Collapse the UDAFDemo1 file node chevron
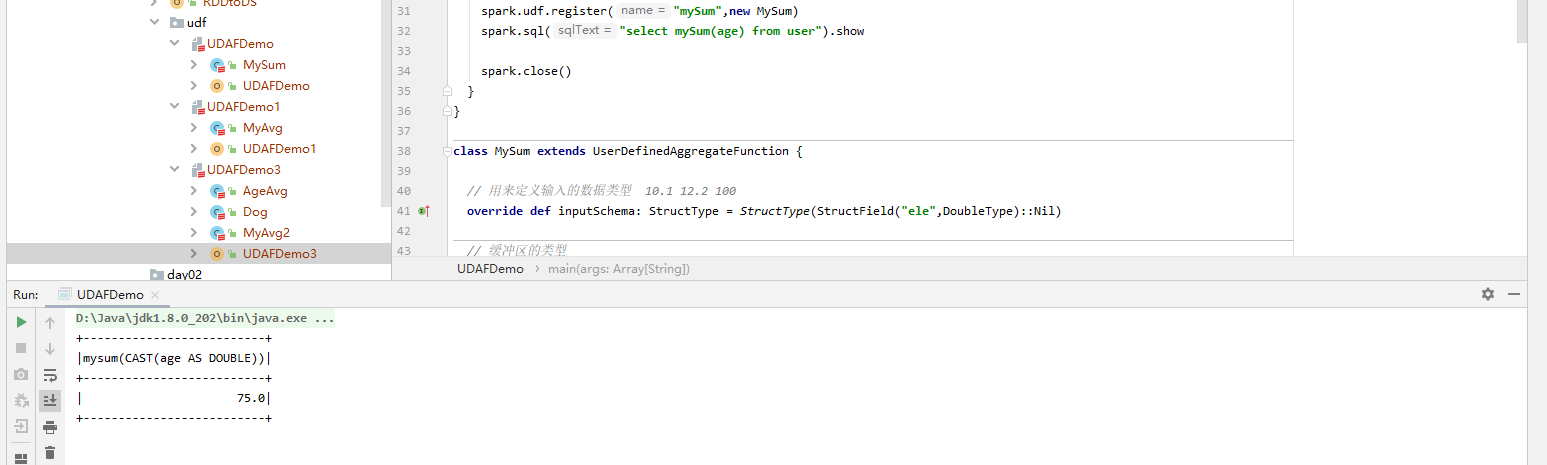The height and width of the screenshot is (465, 1547). pos(174,107)
